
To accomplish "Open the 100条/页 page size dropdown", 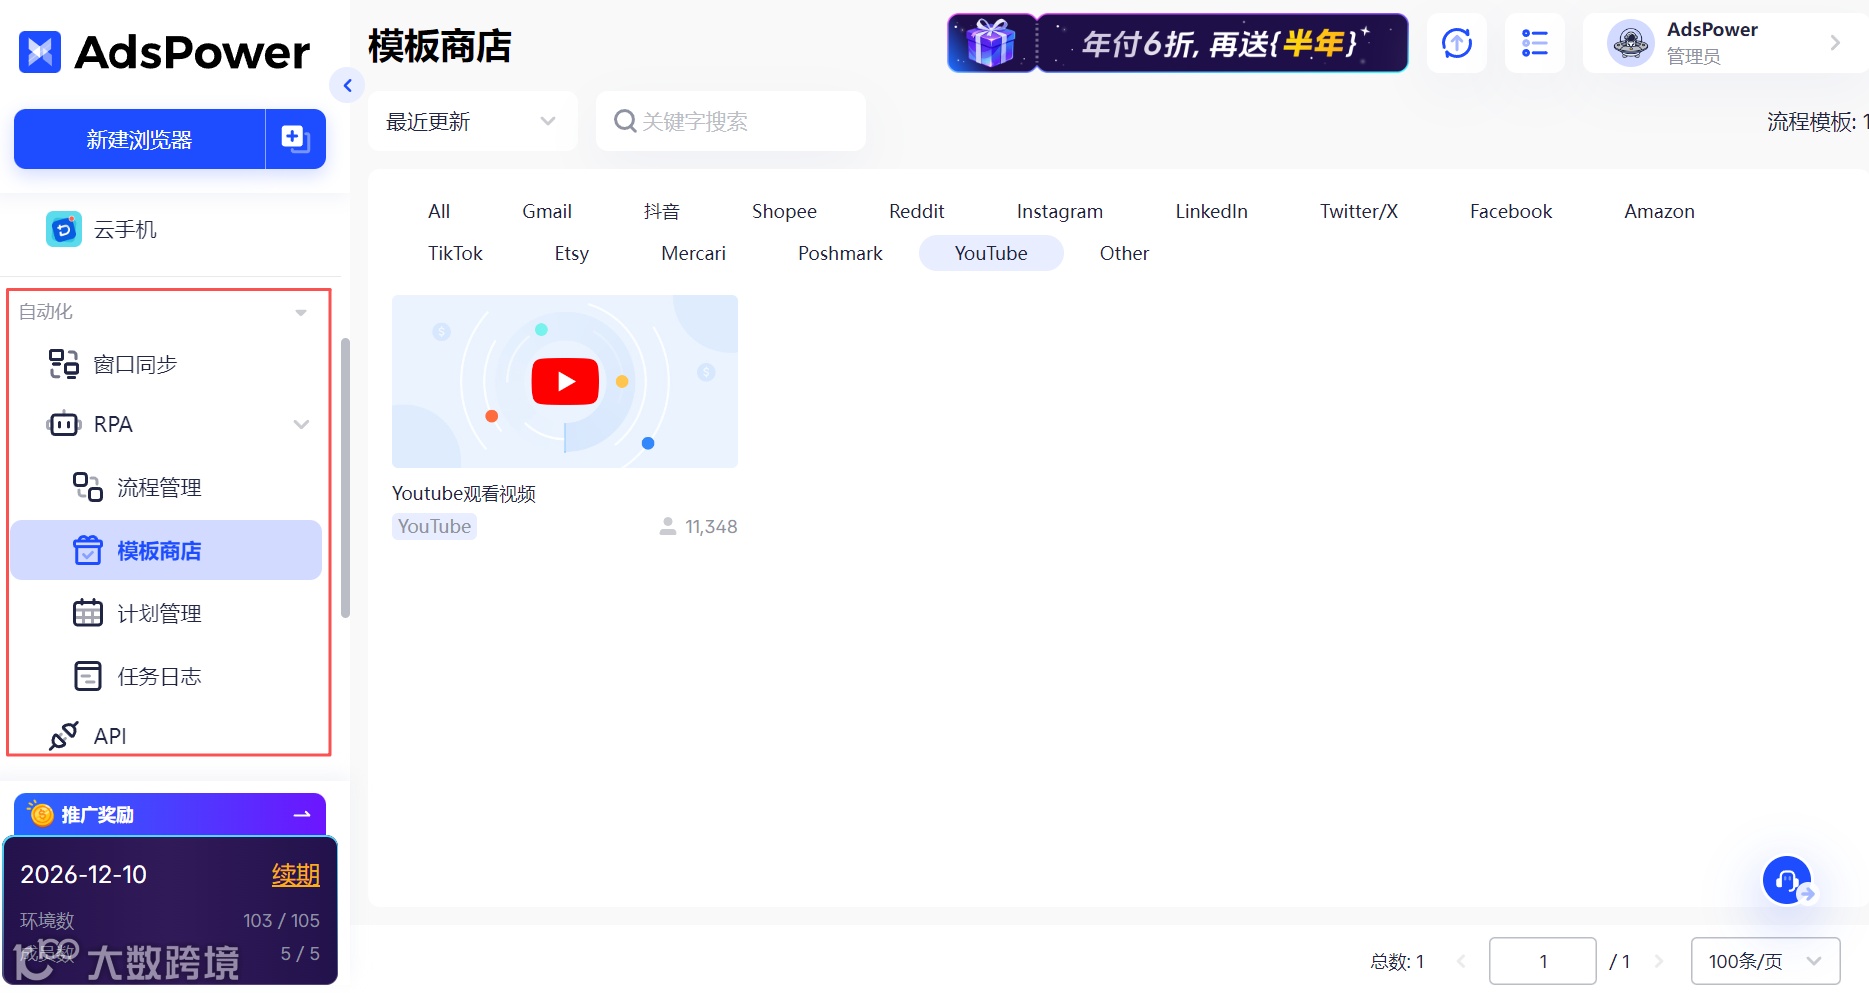I will click(x=1765, y=961).
